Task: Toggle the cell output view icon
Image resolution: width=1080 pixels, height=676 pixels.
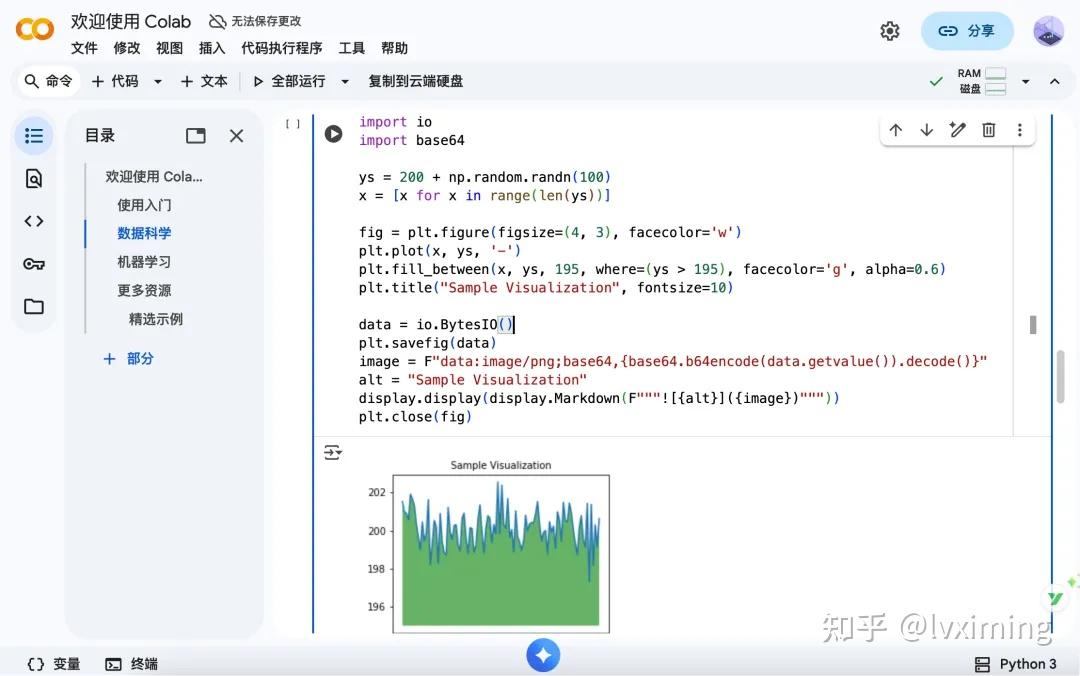Action: pos(333,452)
